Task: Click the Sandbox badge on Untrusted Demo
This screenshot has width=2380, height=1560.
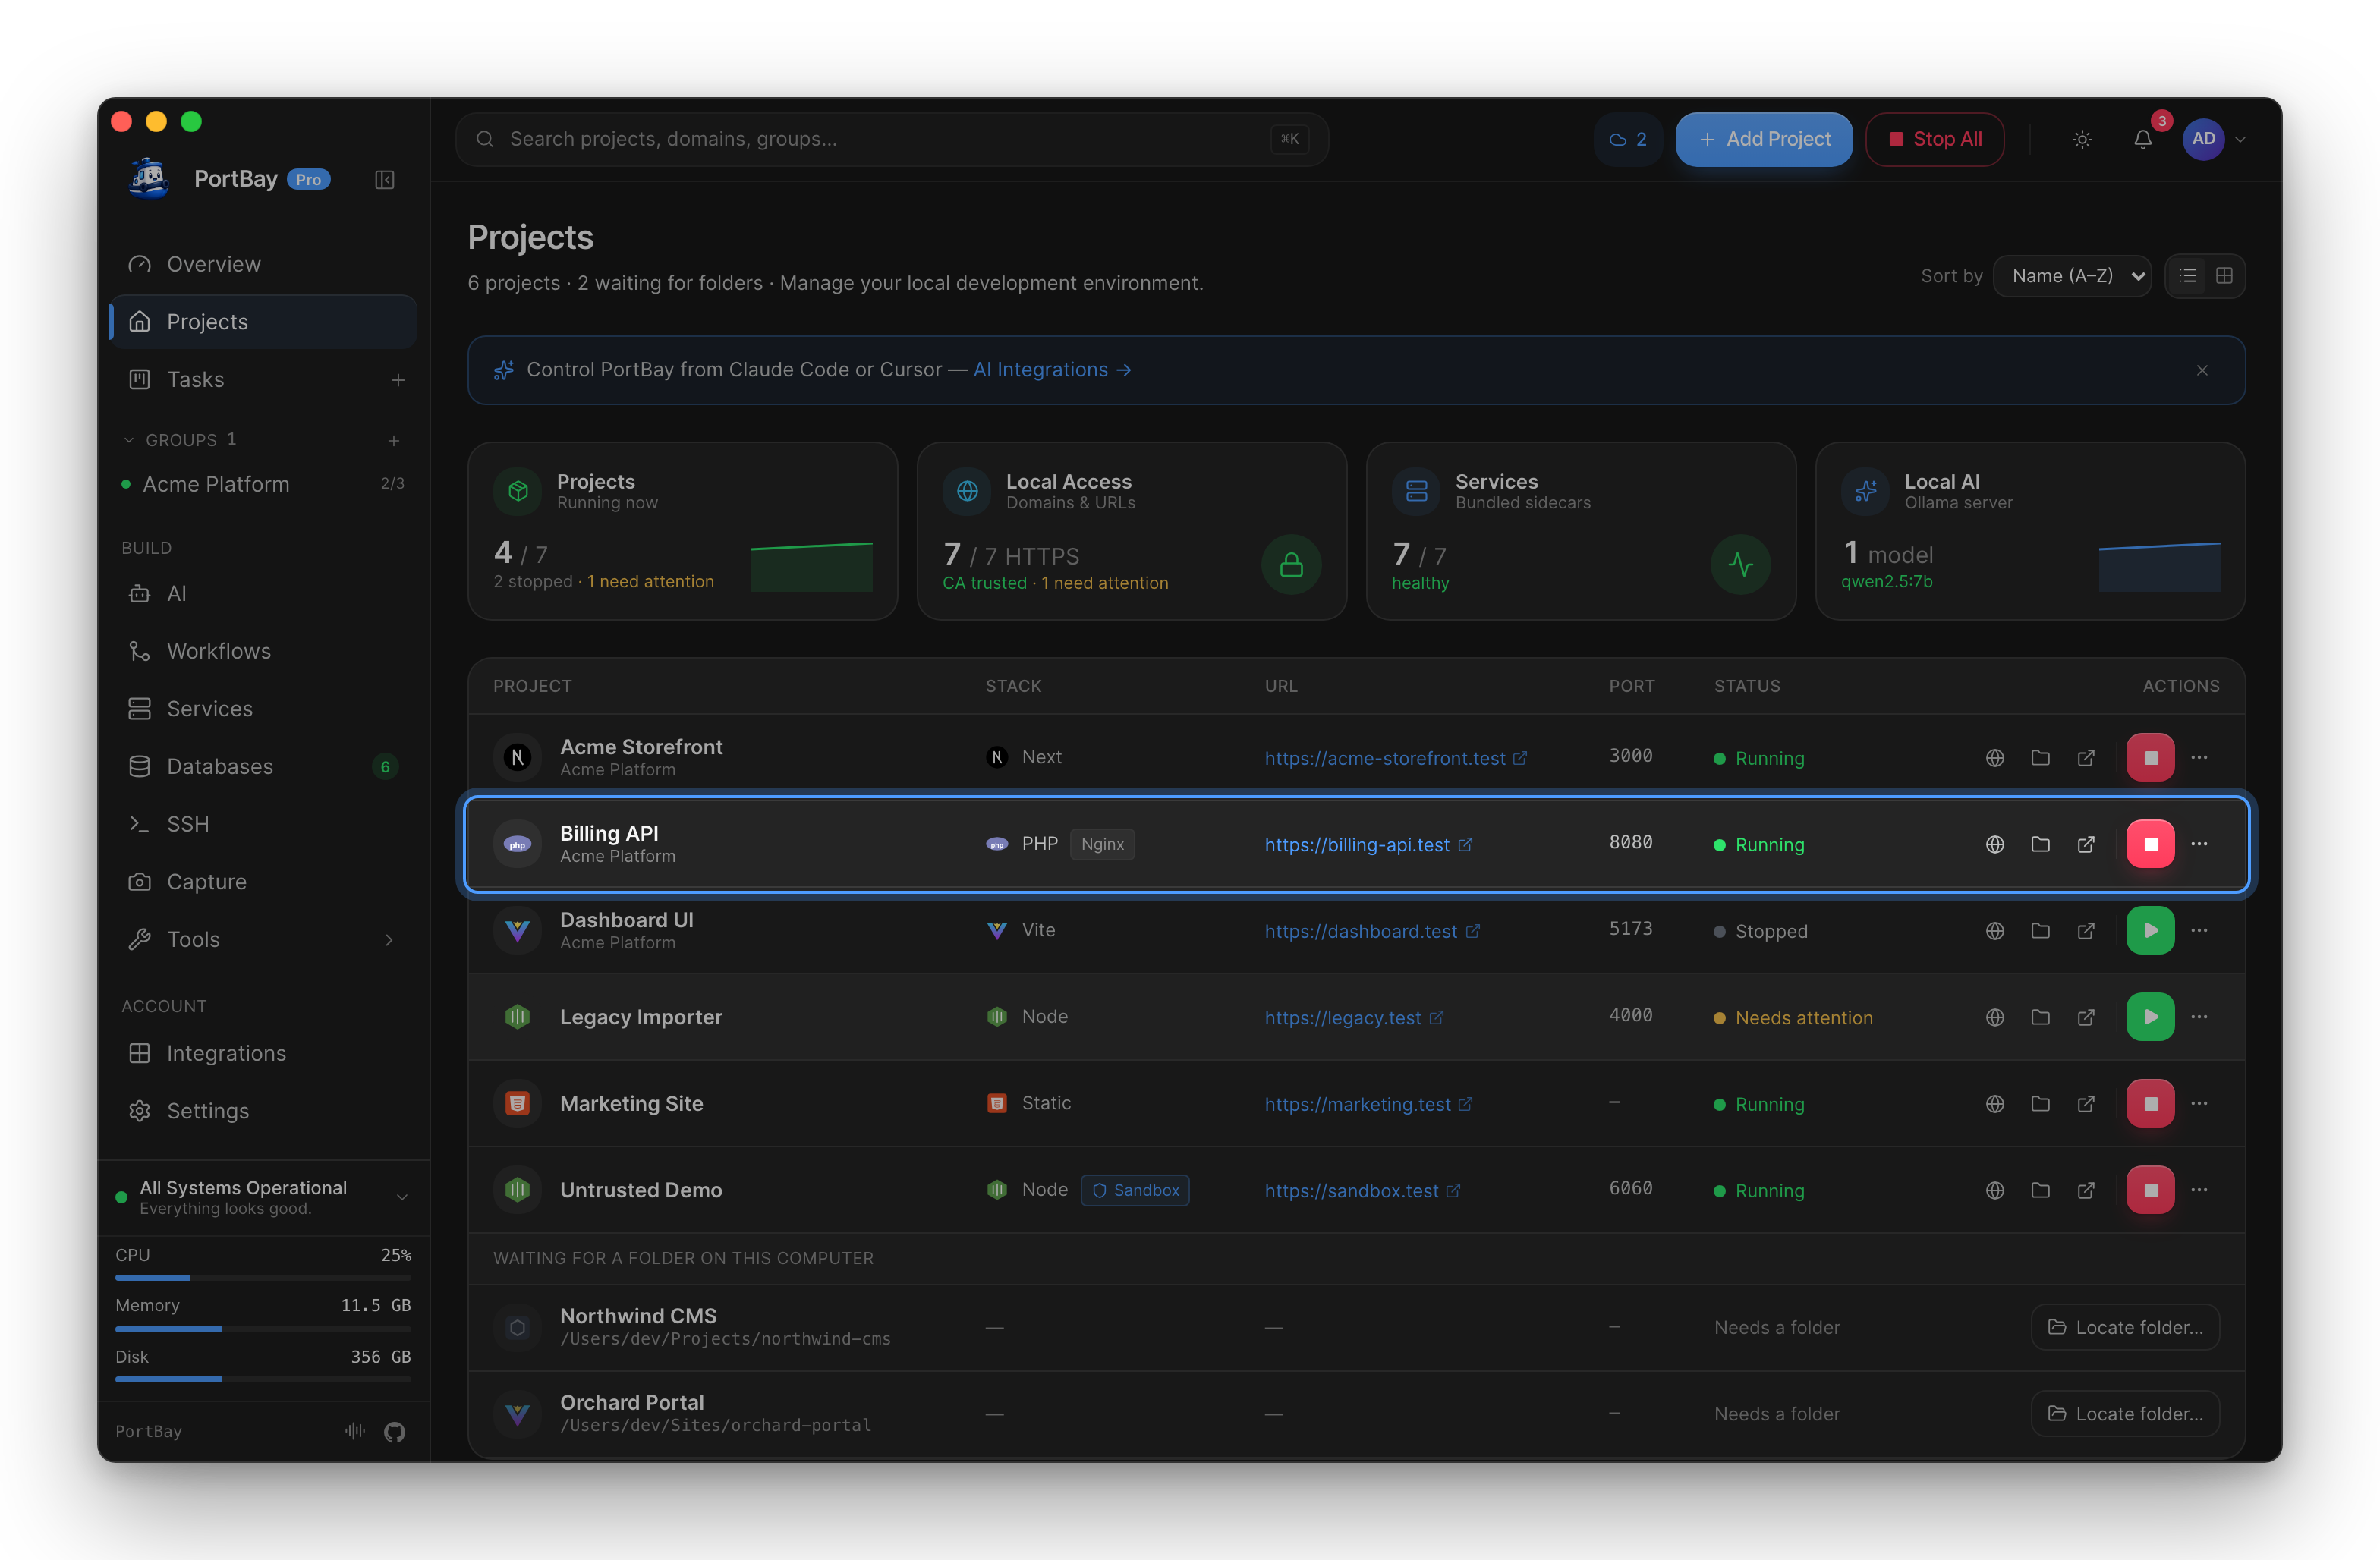Action: 1135,1190
